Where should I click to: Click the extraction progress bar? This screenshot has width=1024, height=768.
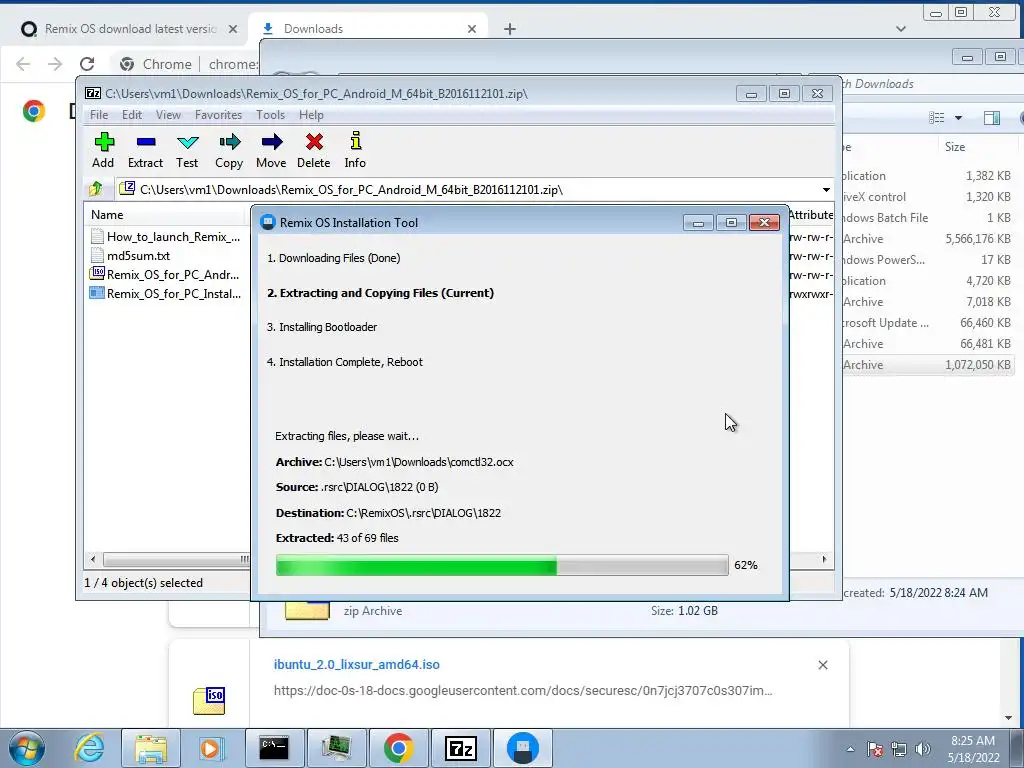(x=502, y=565)
